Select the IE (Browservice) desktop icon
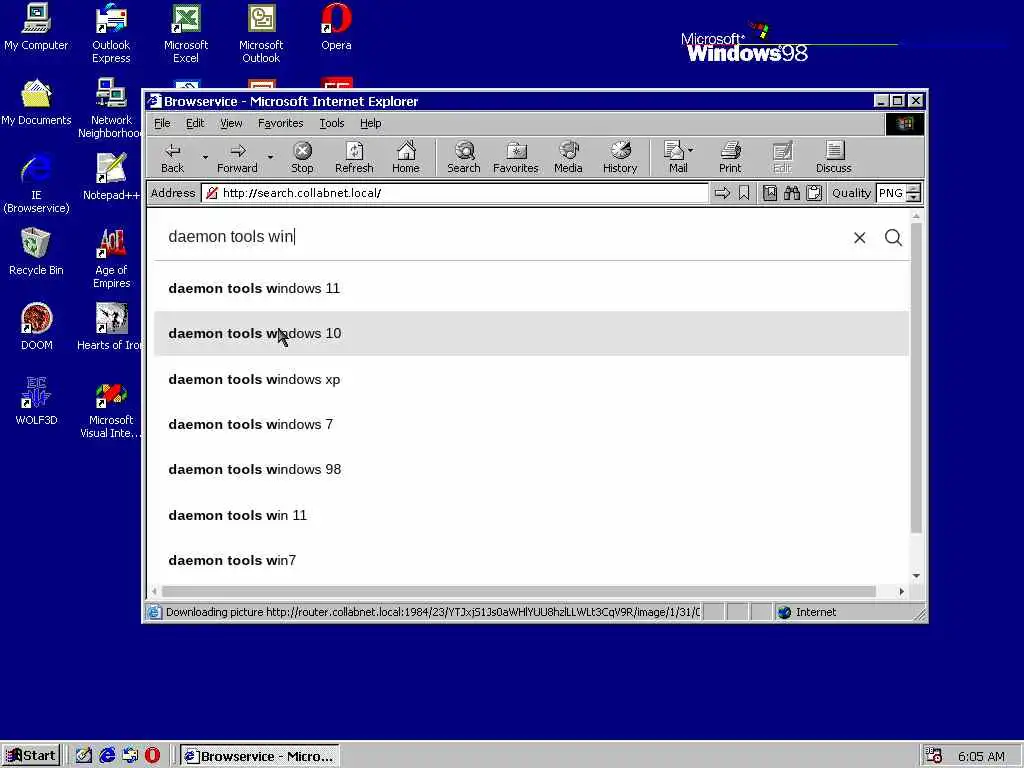This screenshot has height=768, width=1024. click(x=36, y=184)
